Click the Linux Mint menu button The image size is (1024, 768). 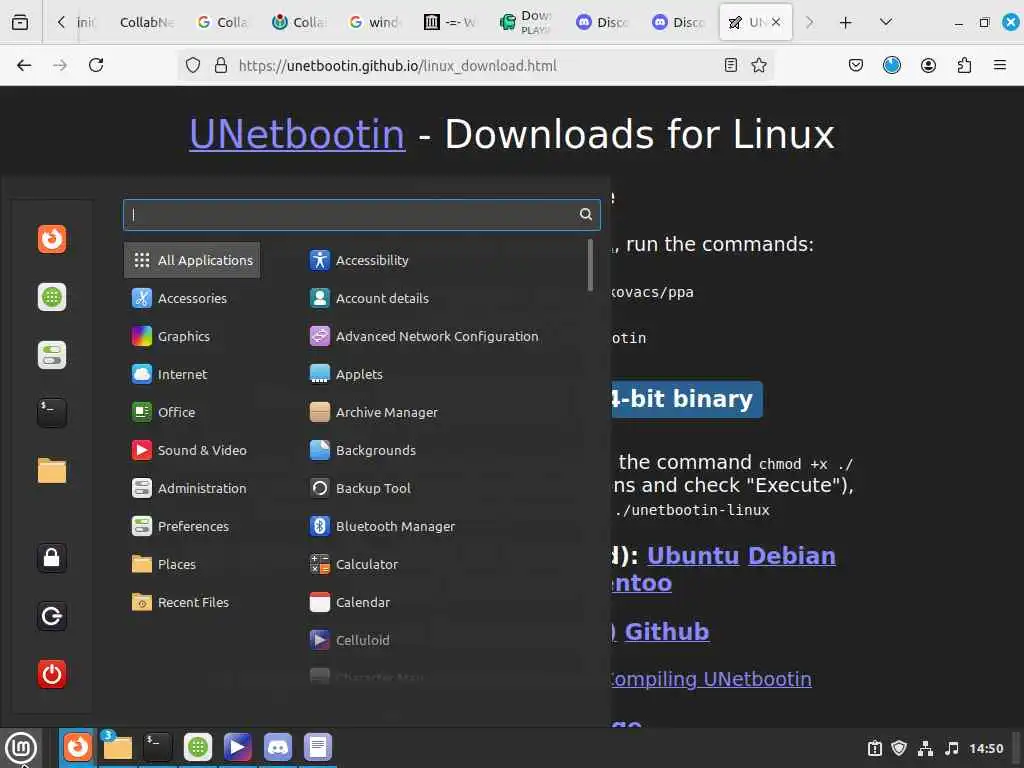pos(21,747)
